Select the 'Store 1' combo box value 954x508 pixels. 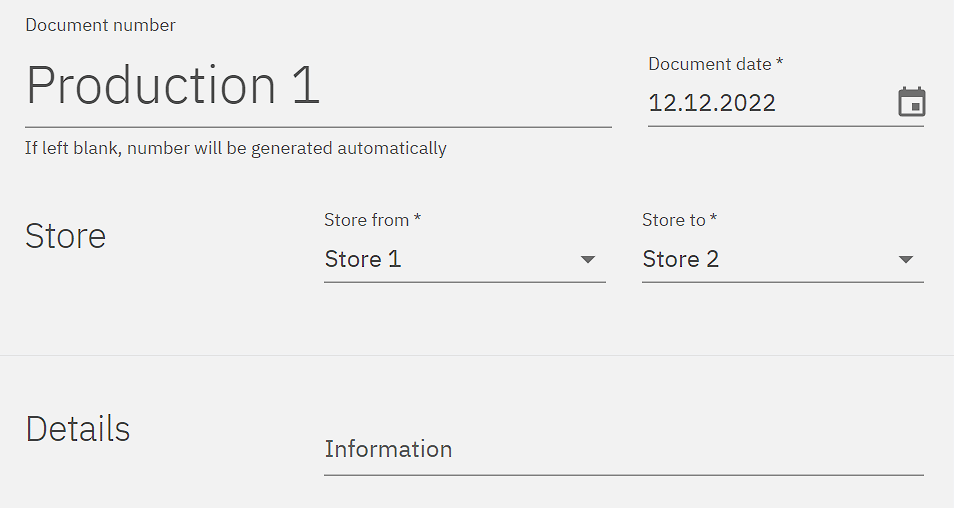point(363,260)
